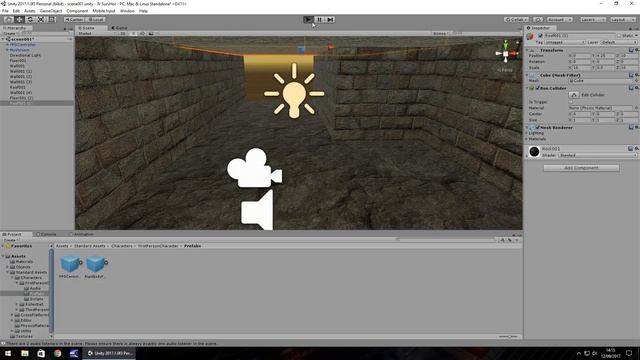Toggle the Is Trigger checkbox
Screen dimensions: 640x360
point(571,102)
